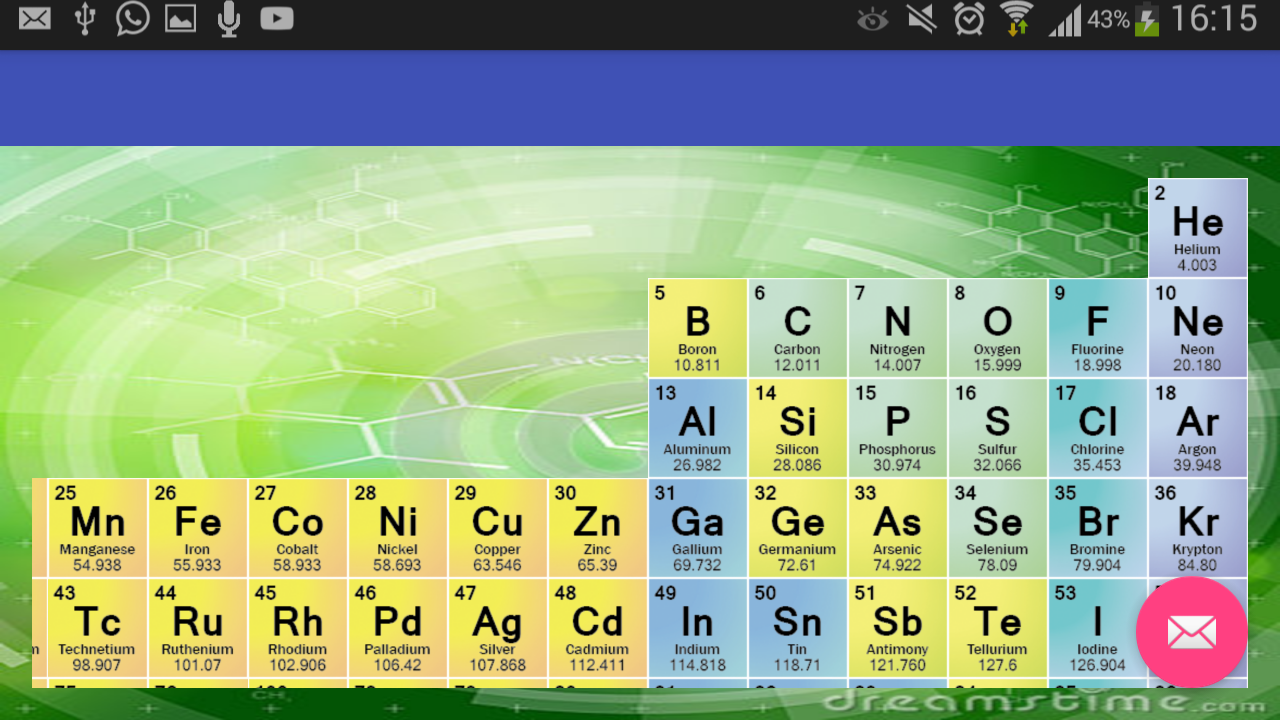Tap the battery charging icon
Screen dimensions: 1280x720
tap(1147, 19)
